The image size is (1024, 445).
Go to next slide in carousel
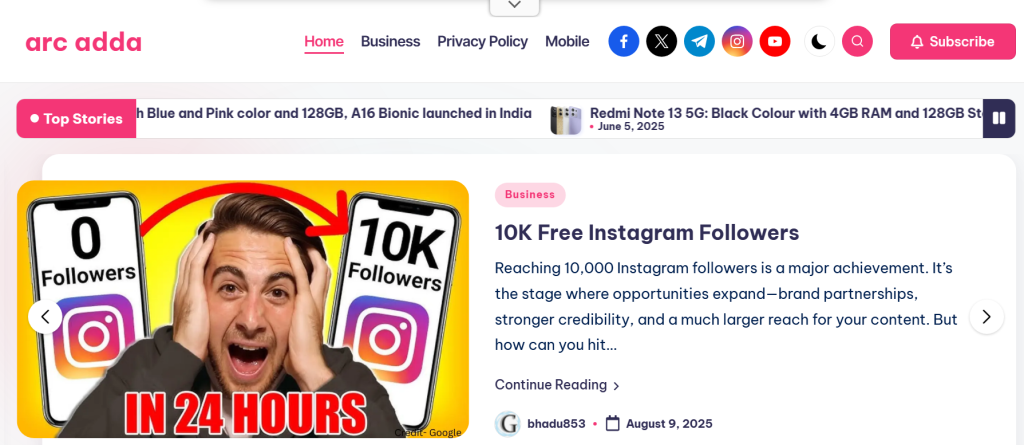[x=987, y=317]
